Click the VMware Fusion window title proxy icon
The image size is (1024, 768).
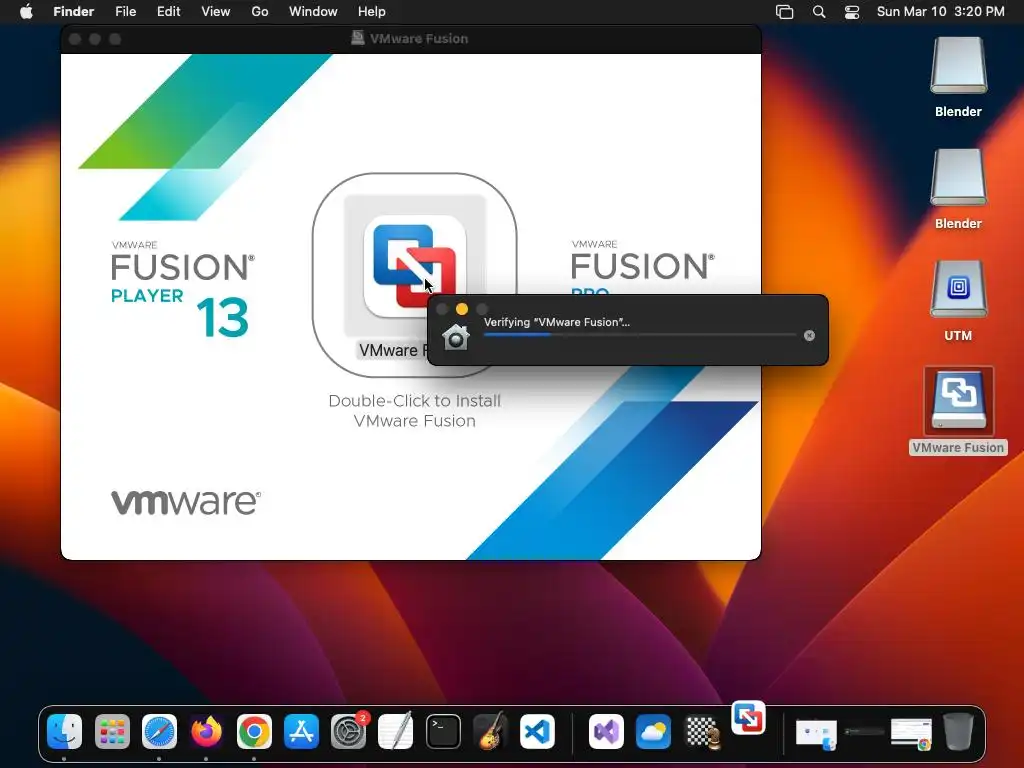pyautogui.click(x=357, y=38)
